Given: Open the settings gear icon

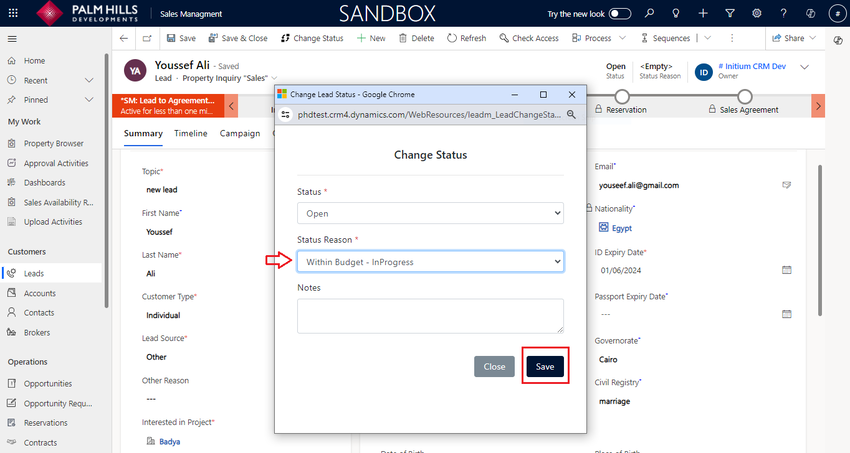Looking at the screenshot, I should (756, 13).
